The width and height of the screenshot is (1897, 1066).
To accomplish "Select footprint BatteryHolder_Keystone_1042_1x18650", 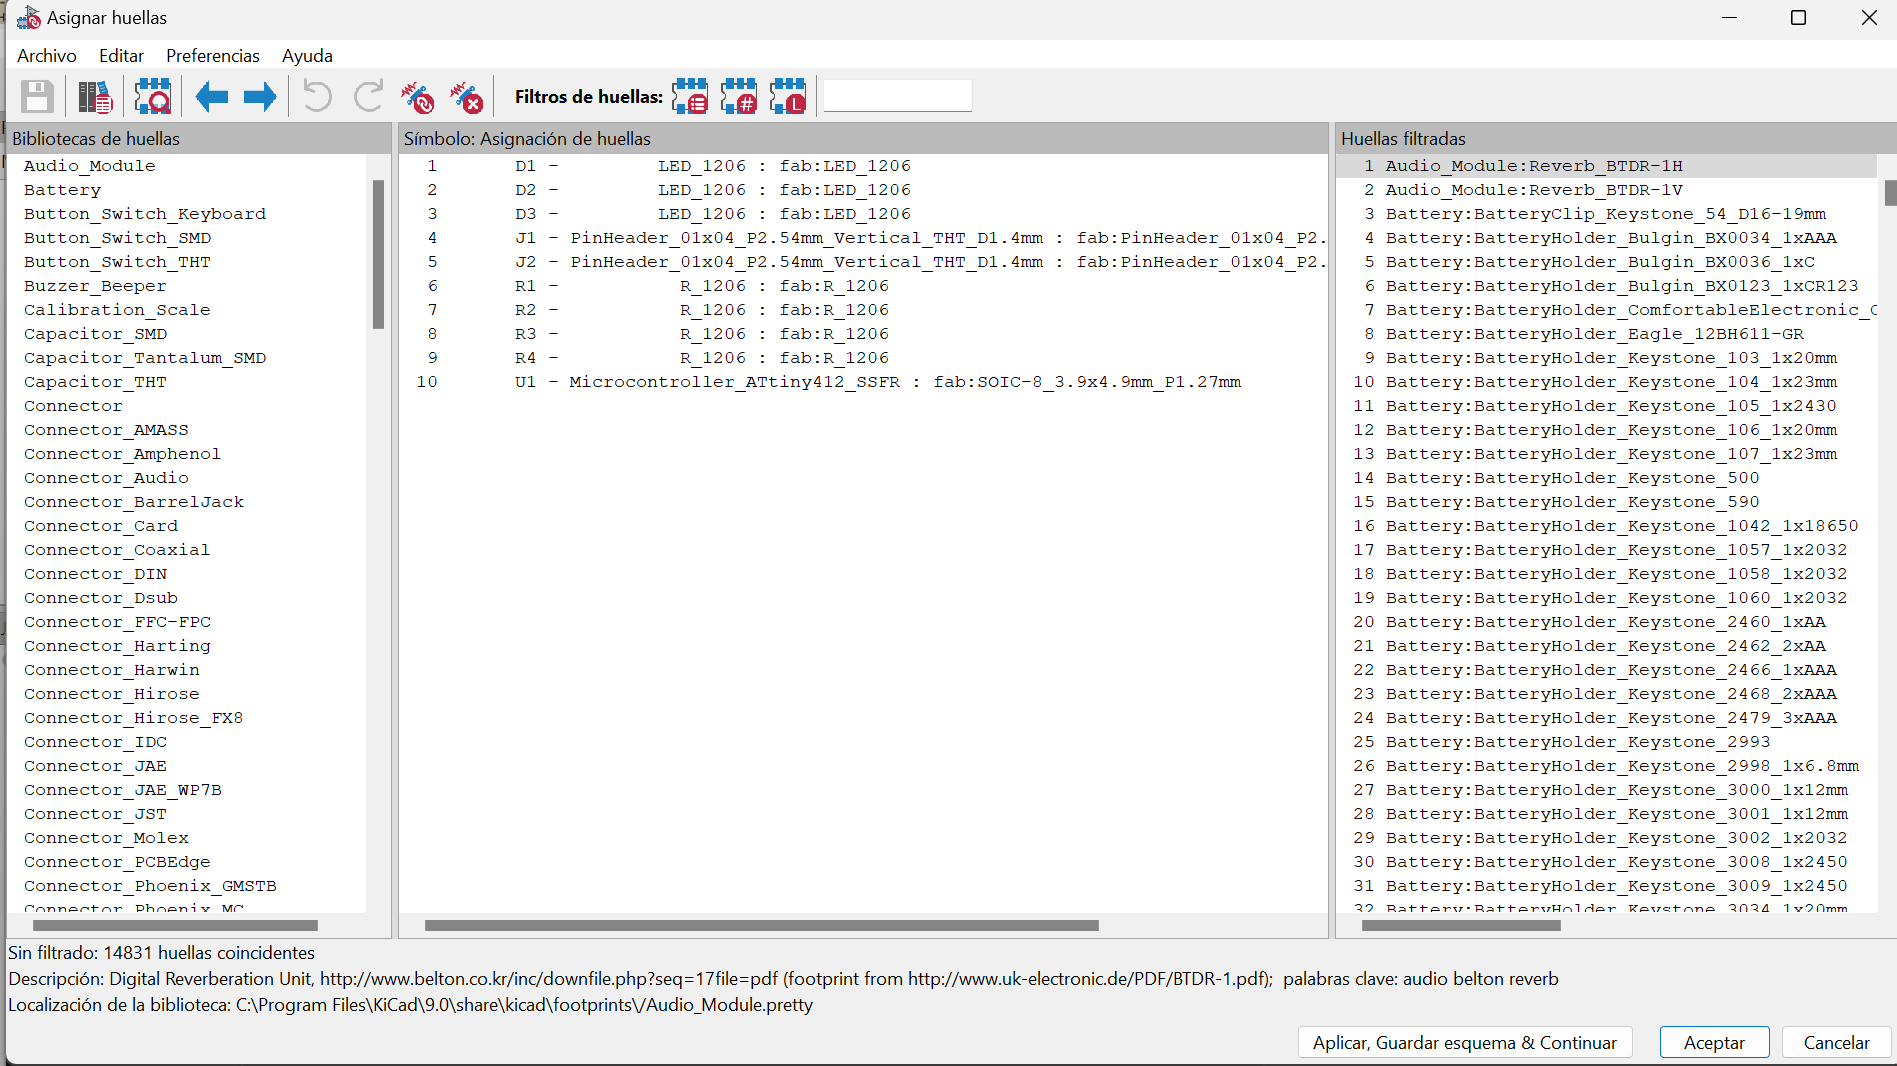I will click(1606, 526).
